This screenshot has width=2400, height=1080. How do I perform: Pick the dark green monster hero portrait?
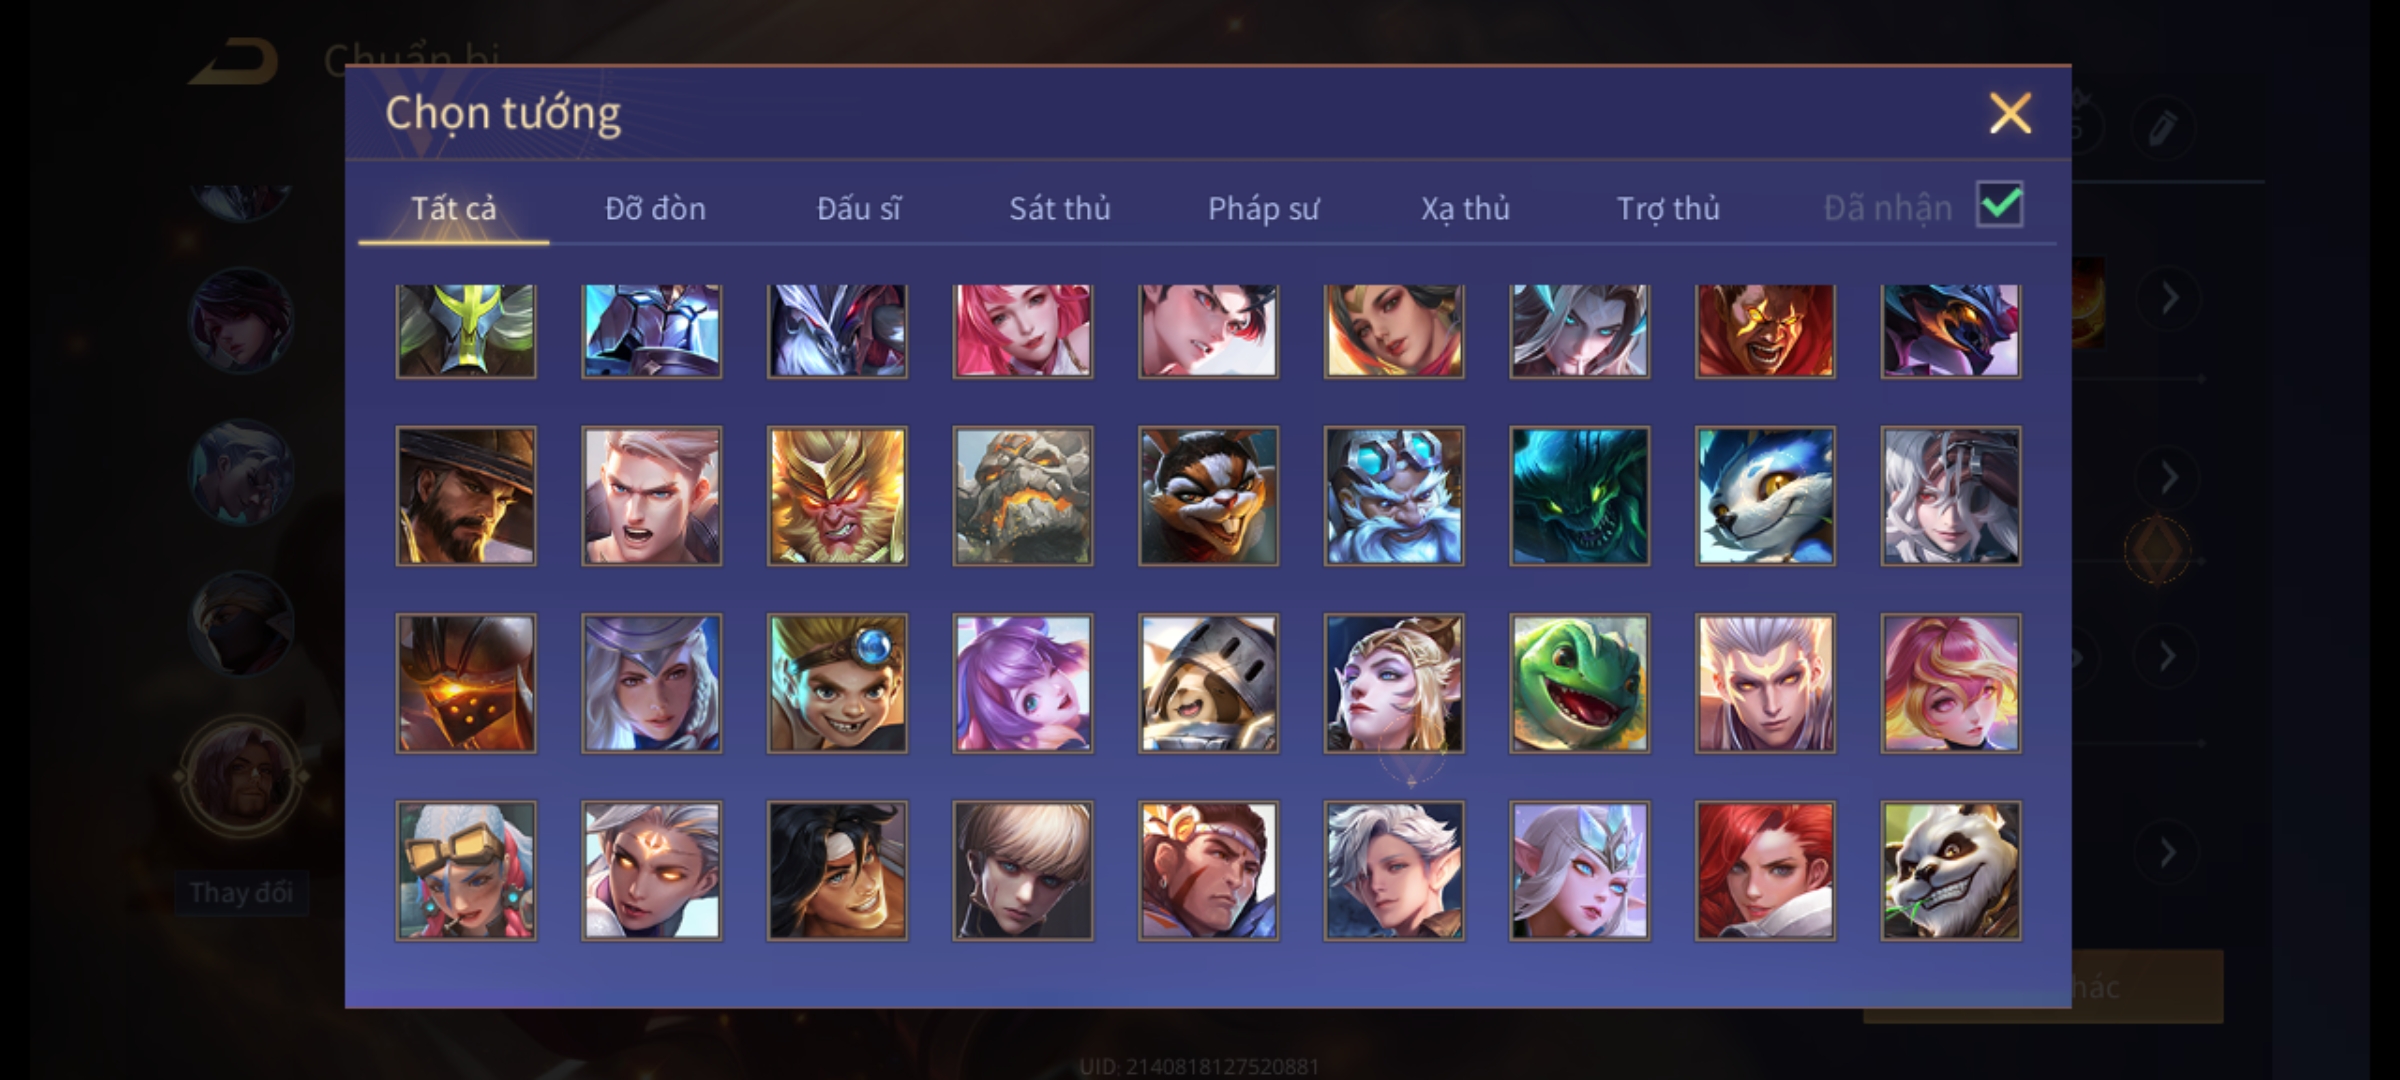pos(1580,496)
